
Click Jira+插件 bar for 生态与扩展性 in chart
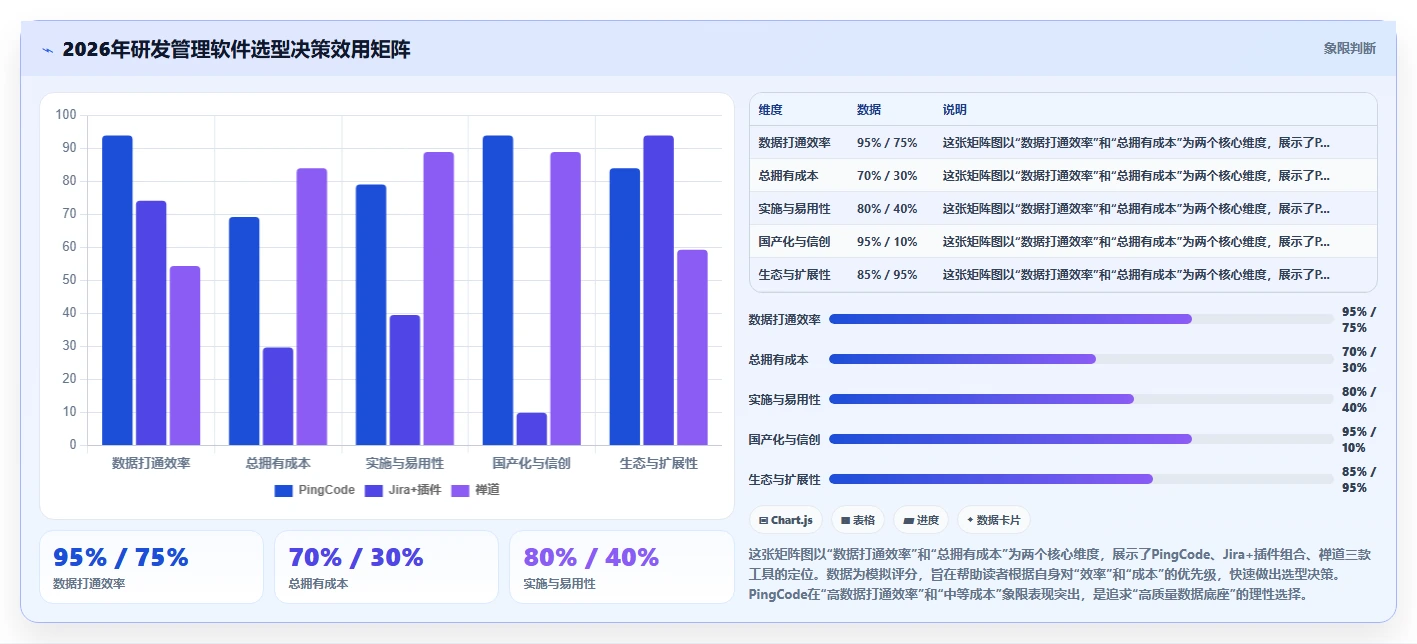point(659,290)
